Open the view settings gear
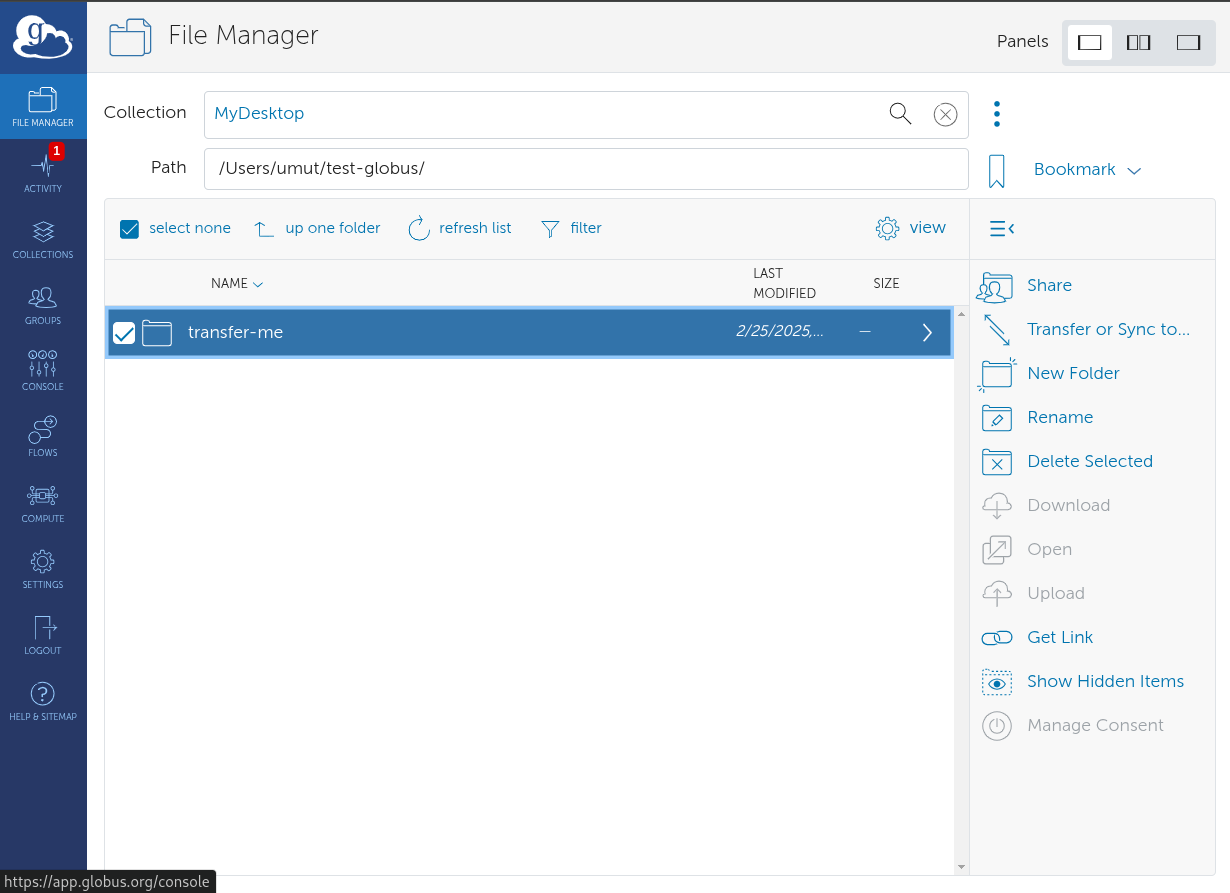 pyautogui.click(x=887, y=229)
